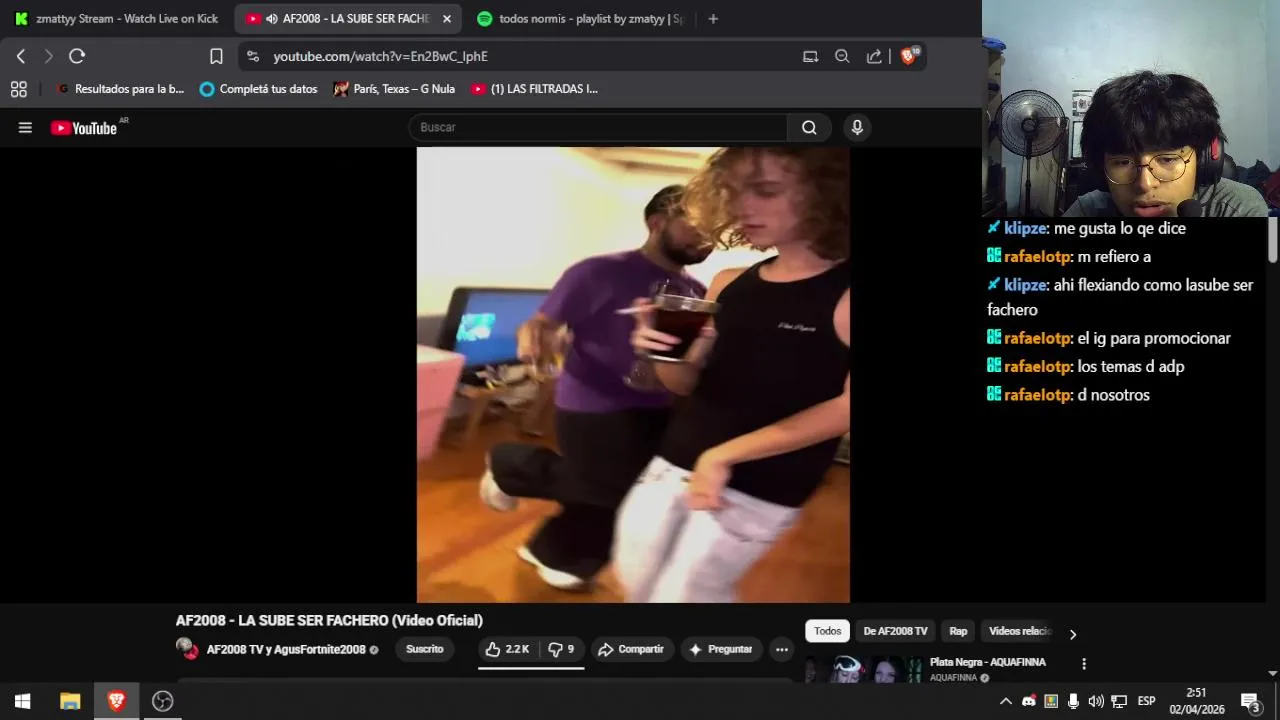This screenshot has width=1280, height=720.
Task: Switch to the zmattyy Stream Kick tab
Action: (116, 18)
